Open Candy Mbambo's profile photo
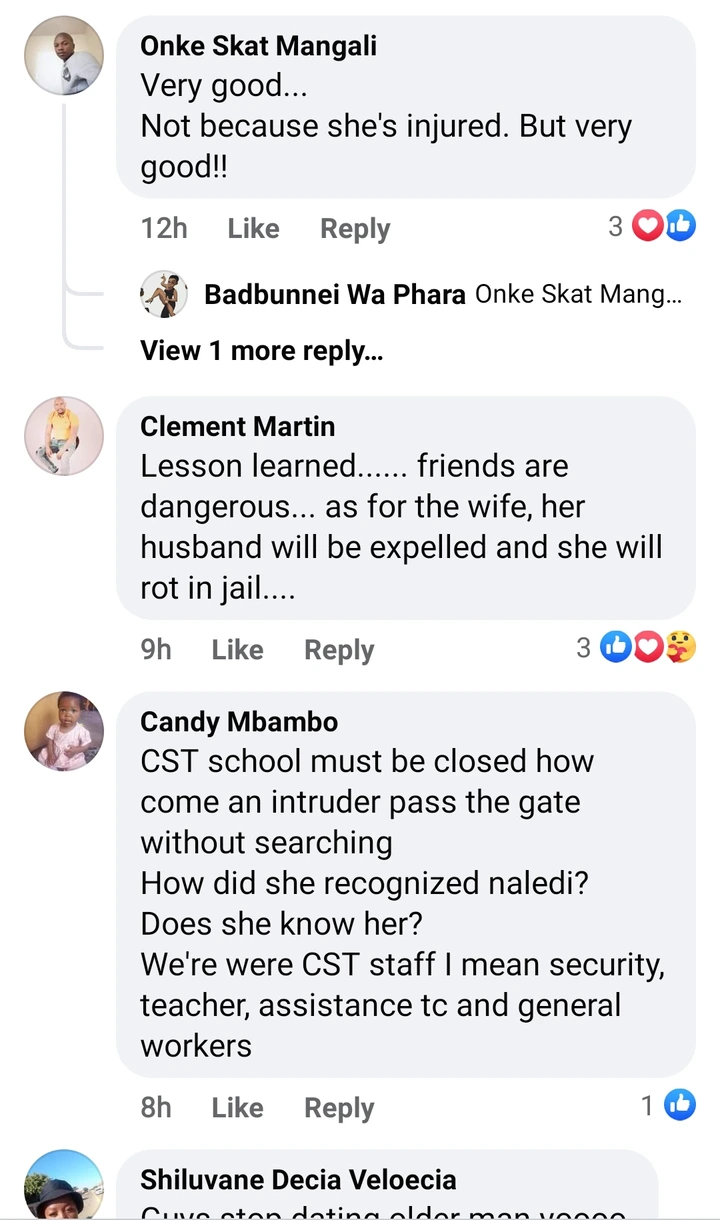The width and height of the screenshot is (720, 1220). click(x=64, y=731)
